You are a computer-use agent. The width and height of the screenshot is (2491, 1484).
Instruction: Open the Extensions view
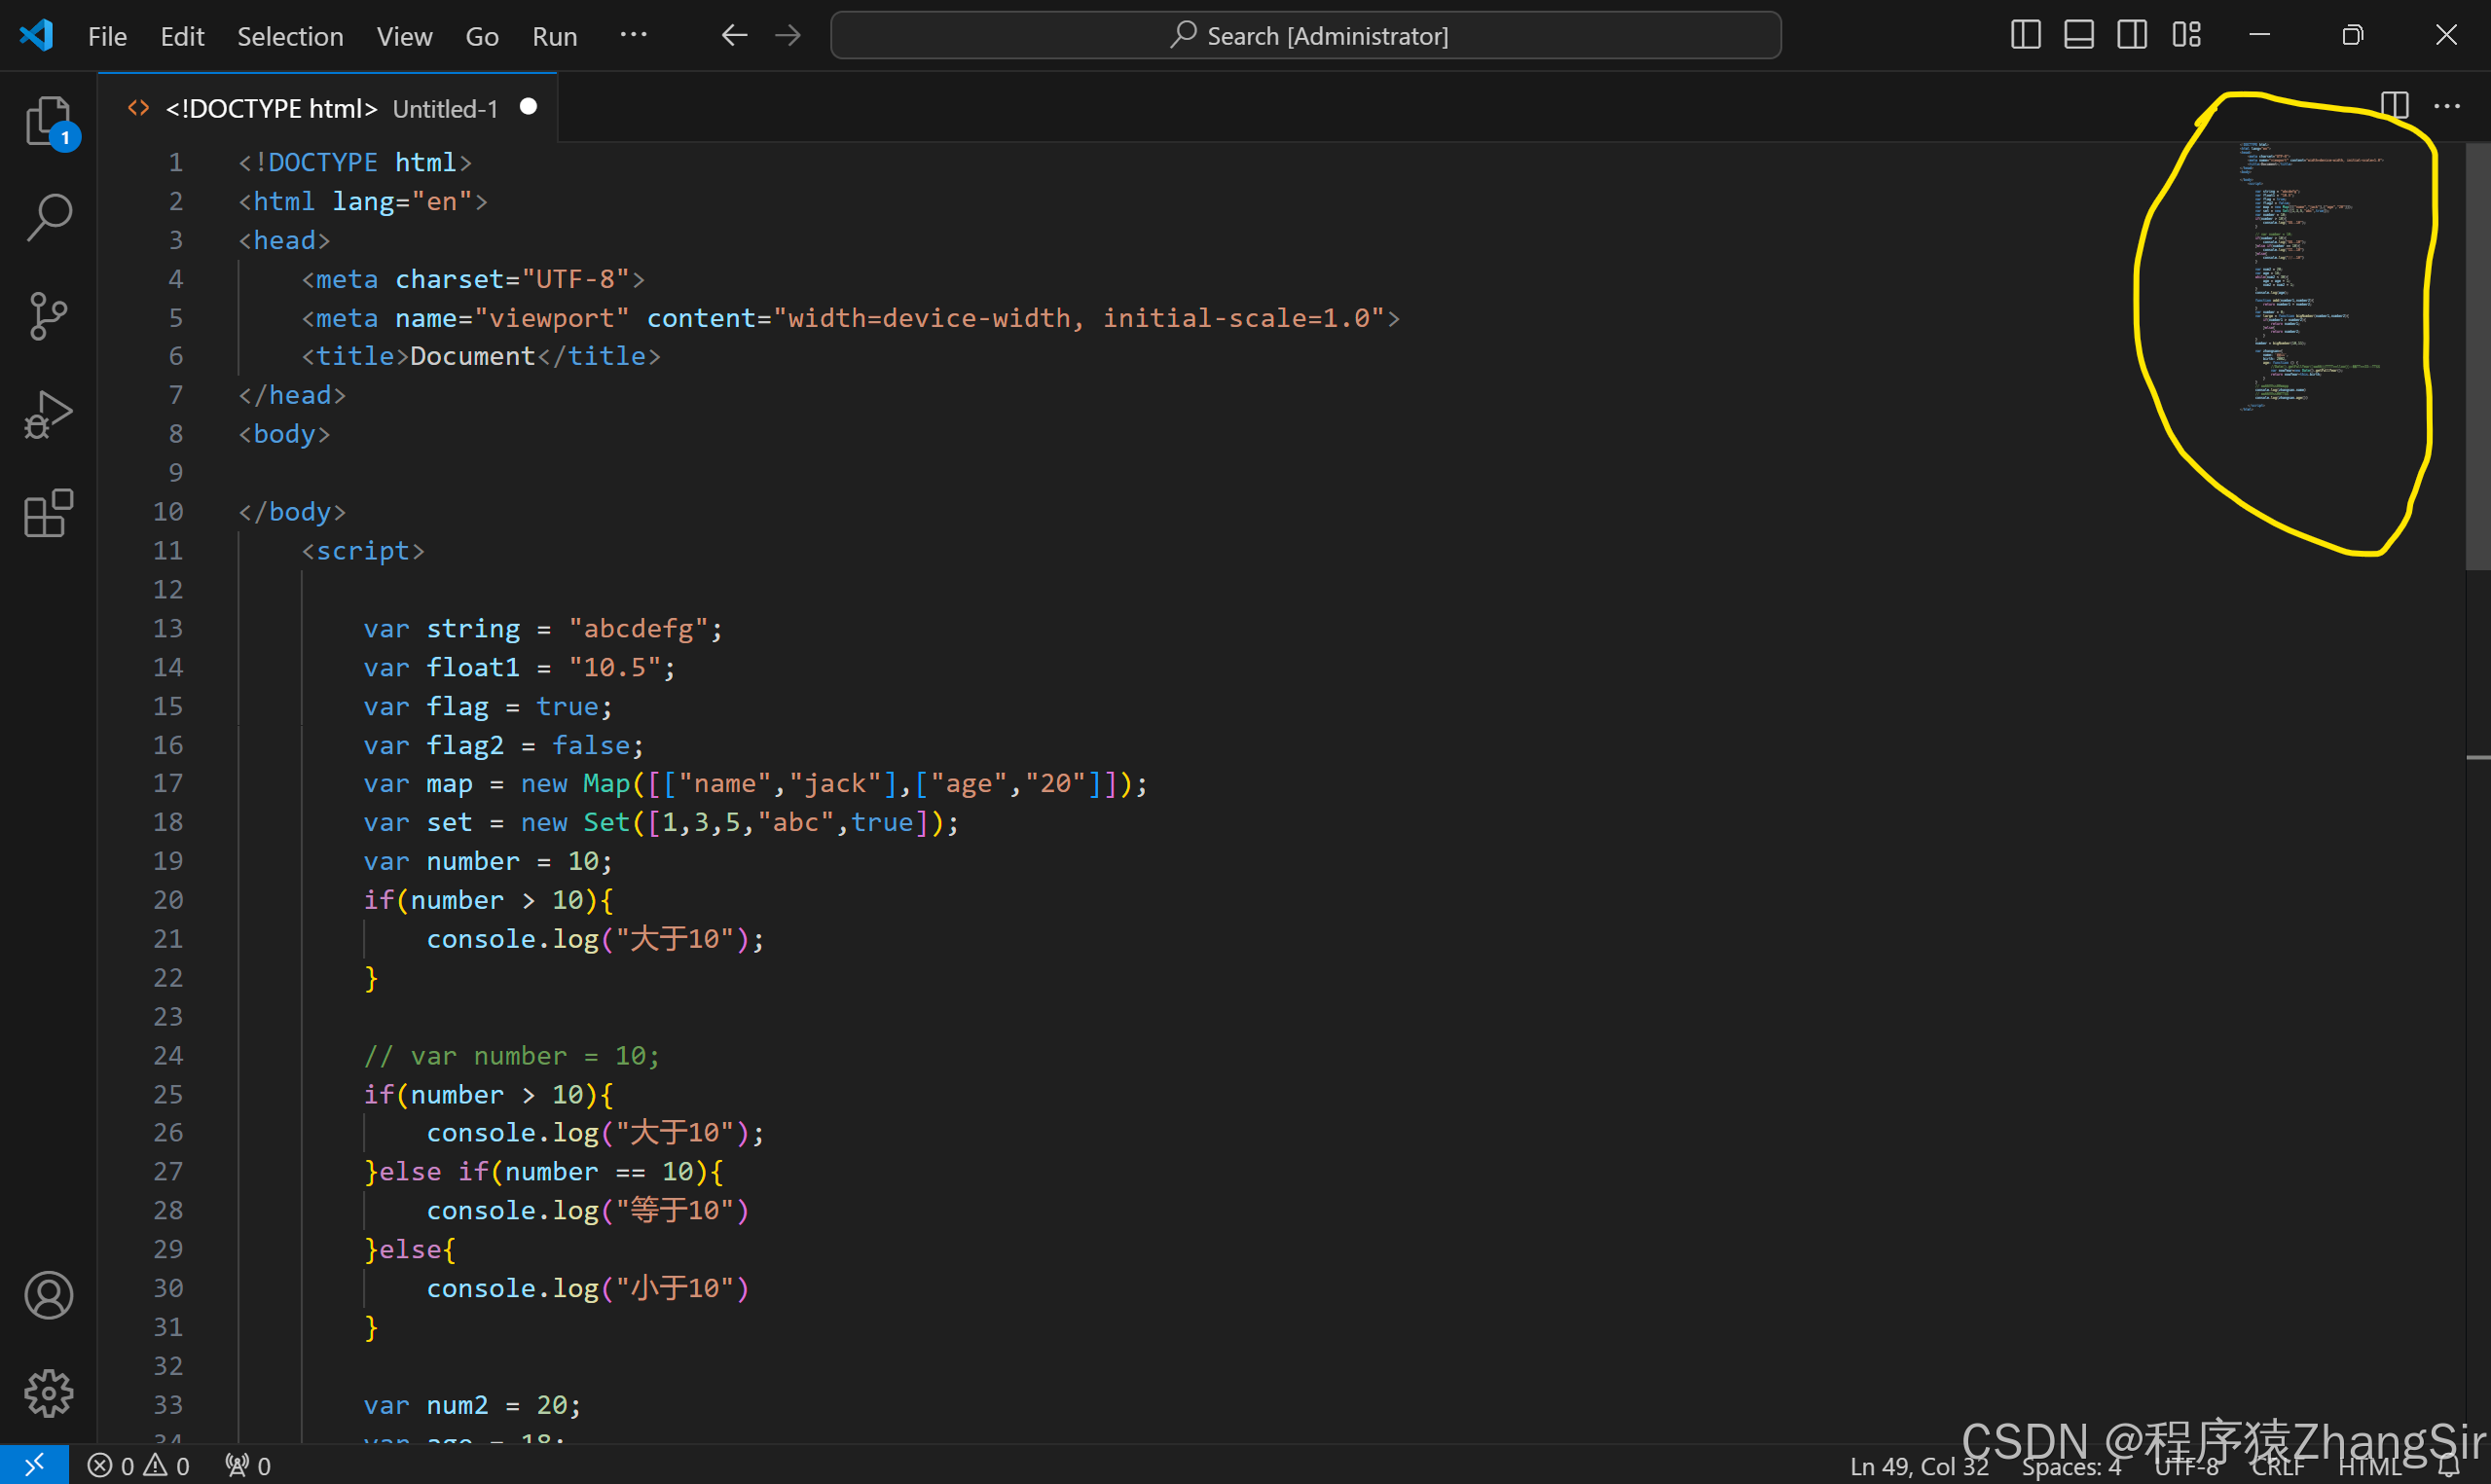48,513
